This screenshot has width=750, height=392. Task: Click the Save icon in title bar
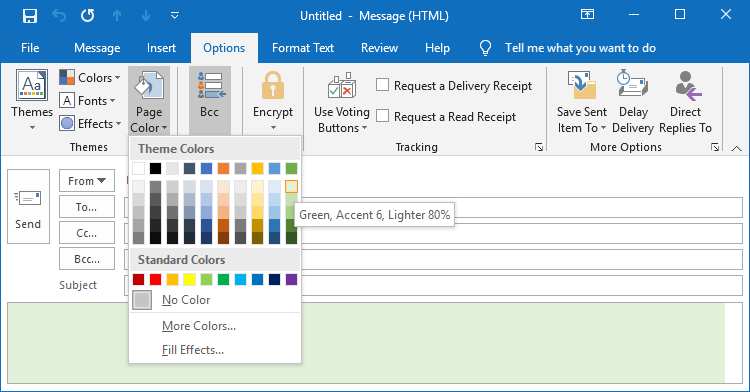tap(30, 16)
